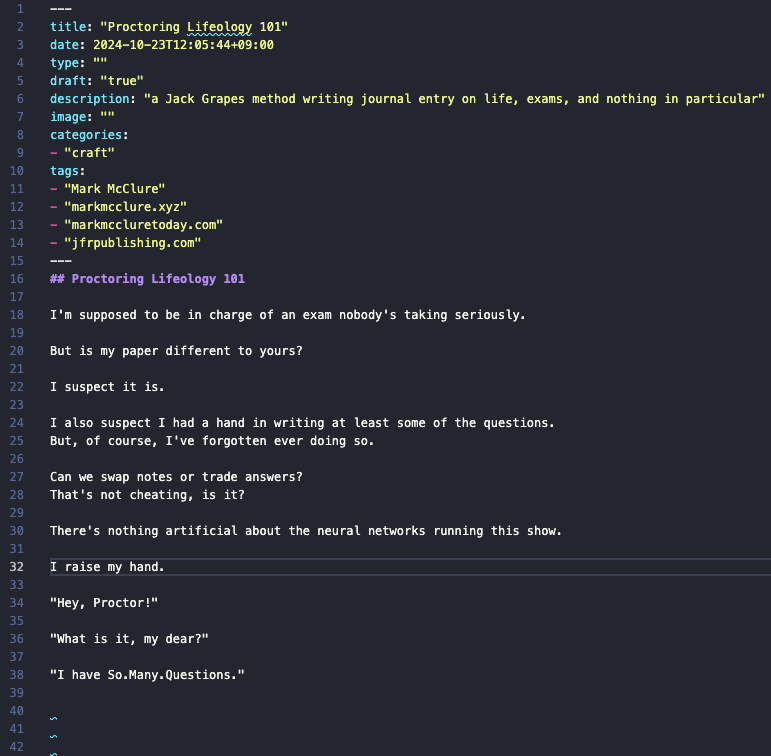Click the sentence 'Can we swap notes or trade answers?'
This screenshot has height=756, width=771.
coord(176,477)
